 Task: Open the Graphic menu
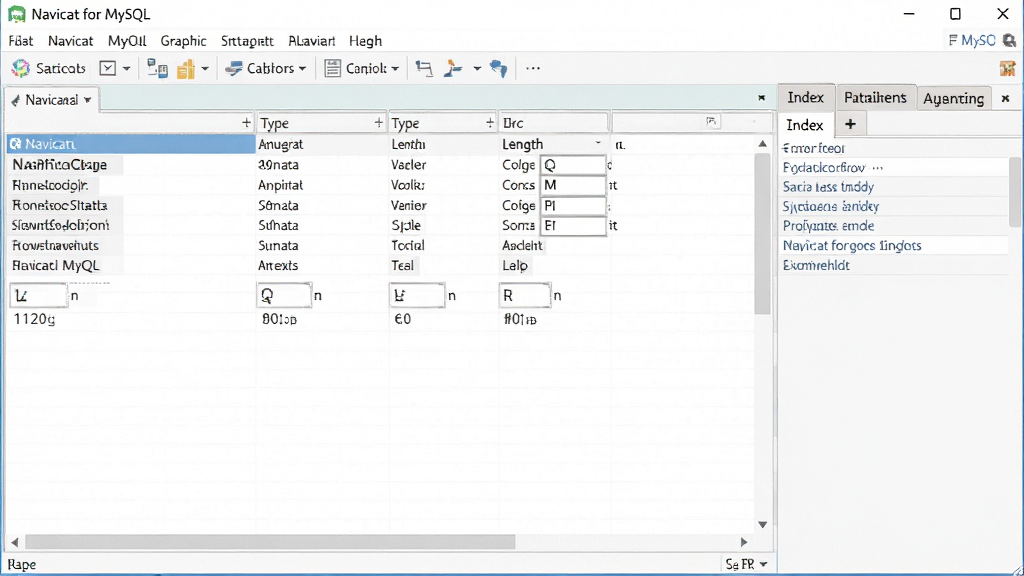click(x=184, y=40)
